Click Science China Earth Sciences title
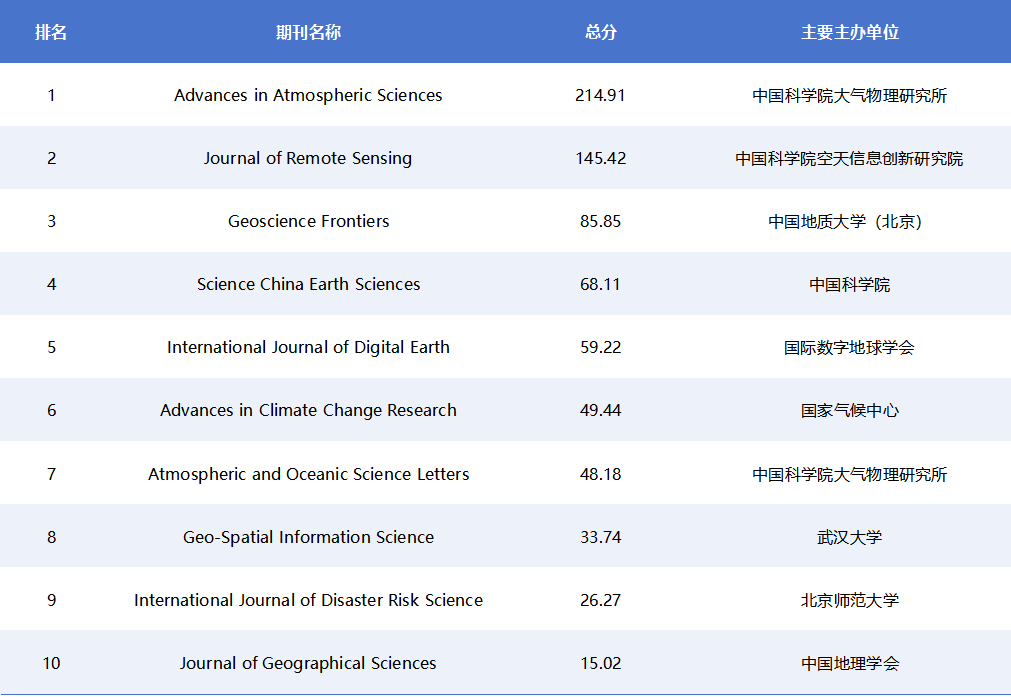 point(308,284)
